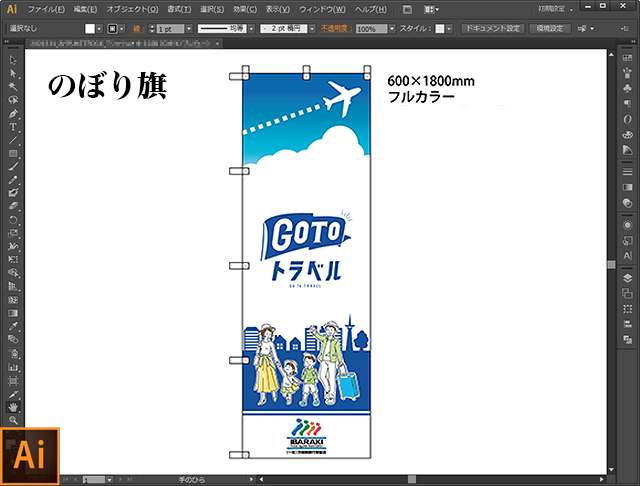The width and height of the screenshot is (640, 486).
Task: Open the Transparency panel icon
Action: tap(627, 203)
